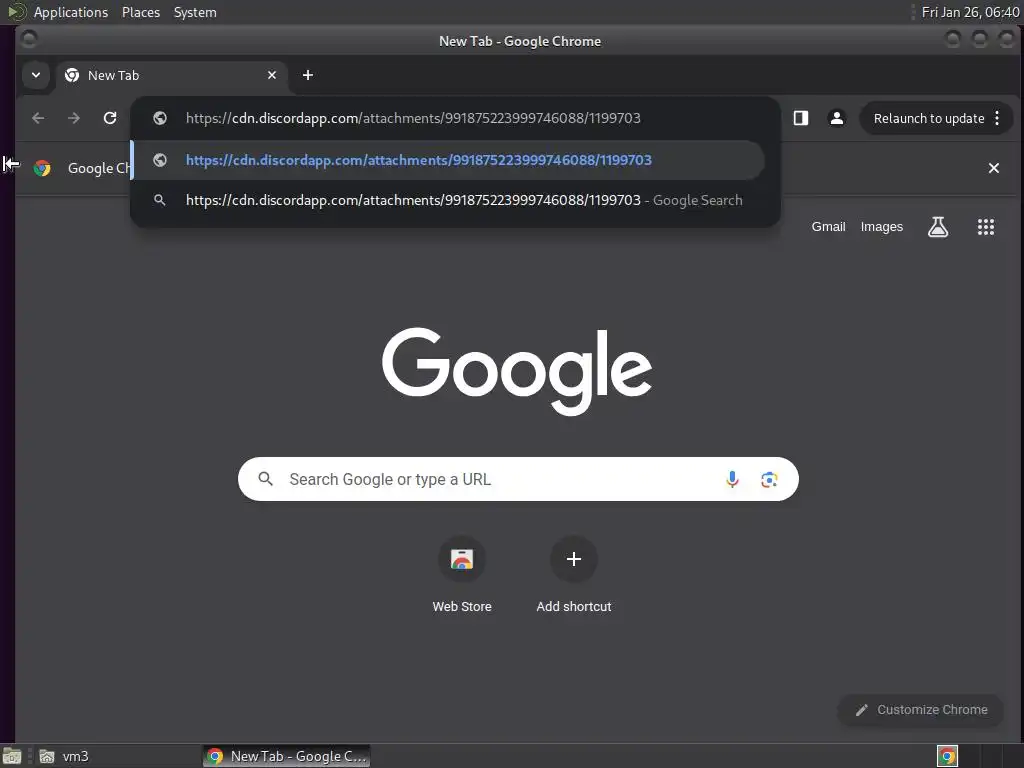
Task: Click the magnifier in Google search box
Action: click(265, 479)
